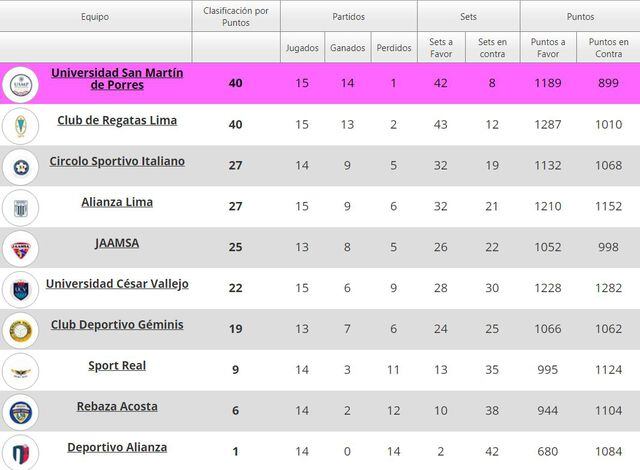The width and height of the screenshot is (640, 470).
Task: Click the Universidad San Martín de Porres logo
Action: (x=20, y=85)
